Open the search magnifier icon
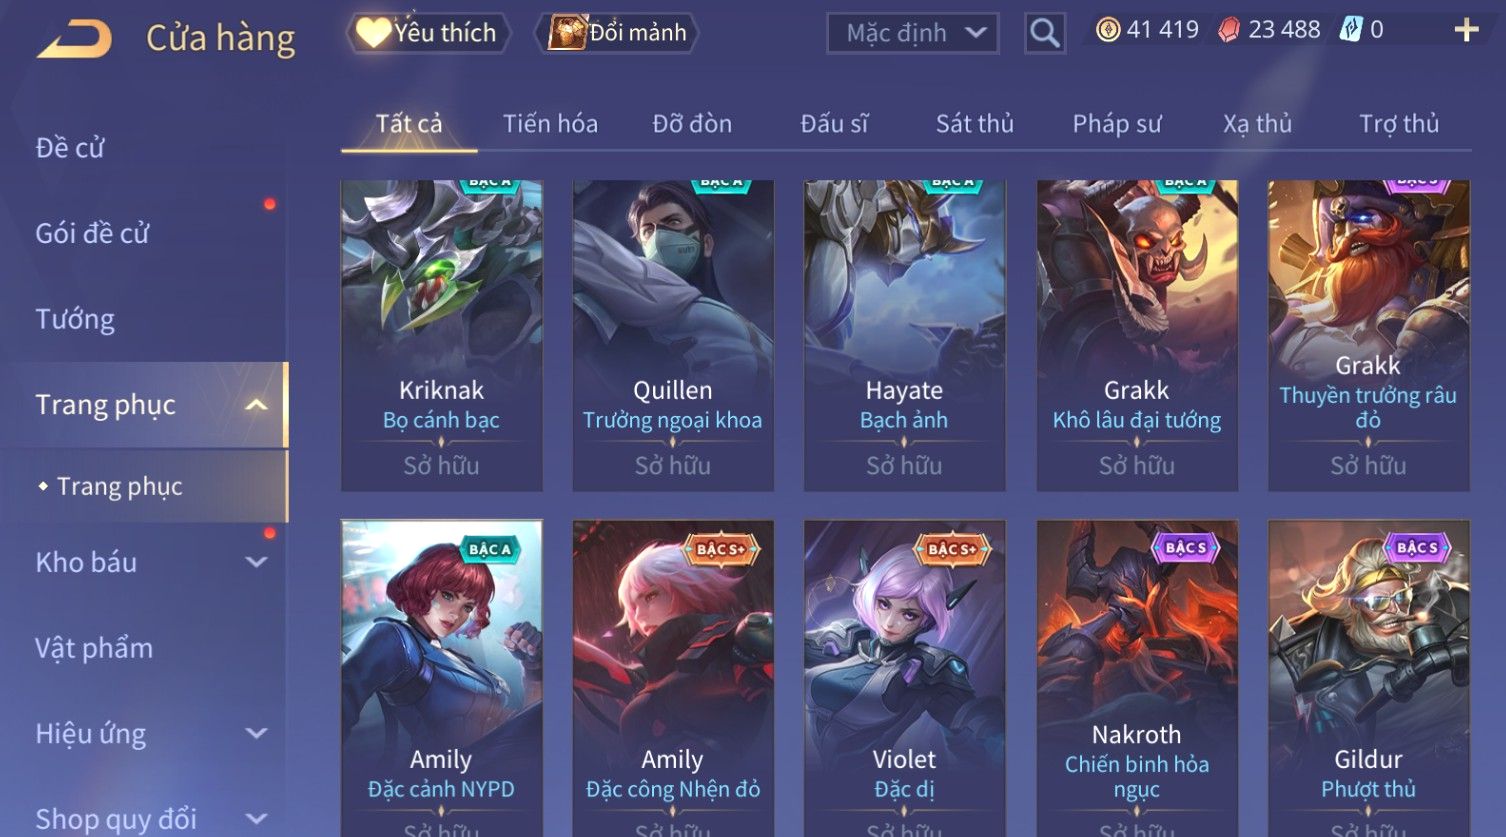 [x=1045, y=33]
